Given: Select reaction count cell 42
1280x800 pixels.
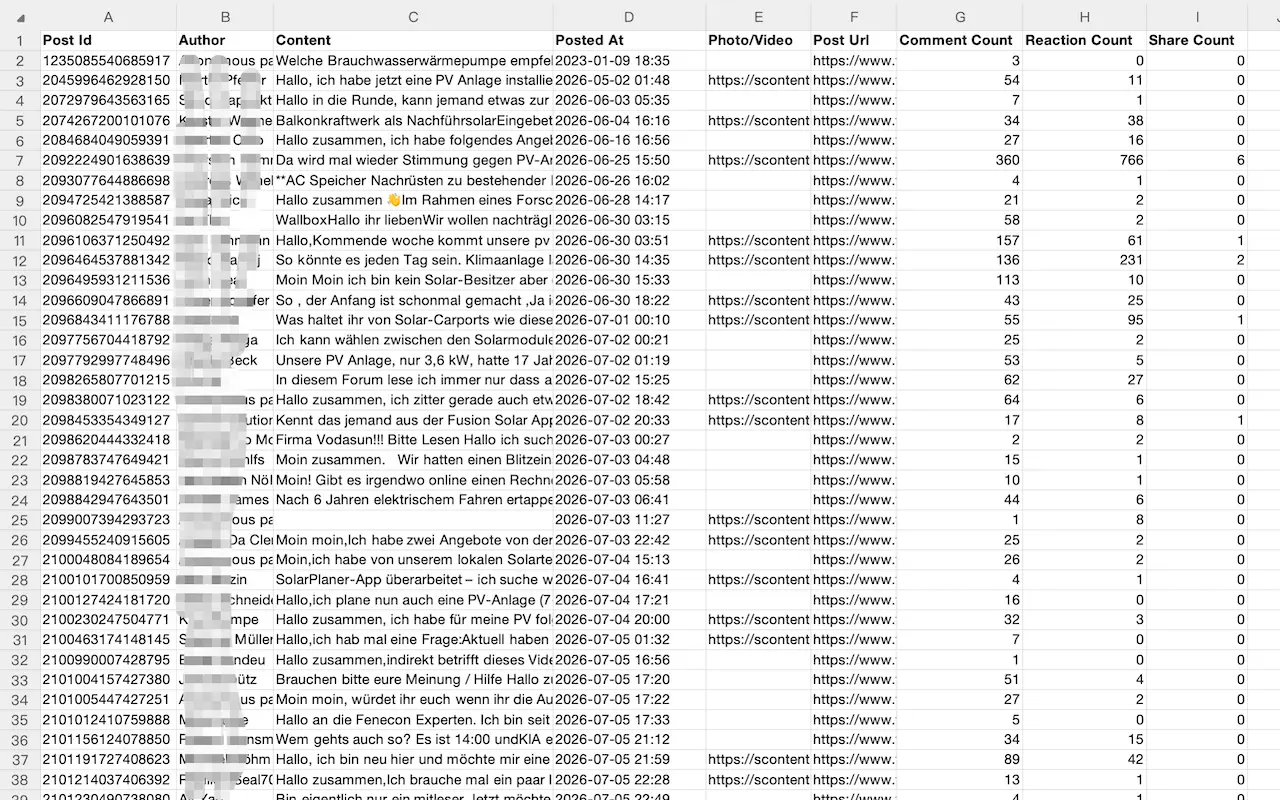Looking at the screenshot, I should tap(1085, 760).
